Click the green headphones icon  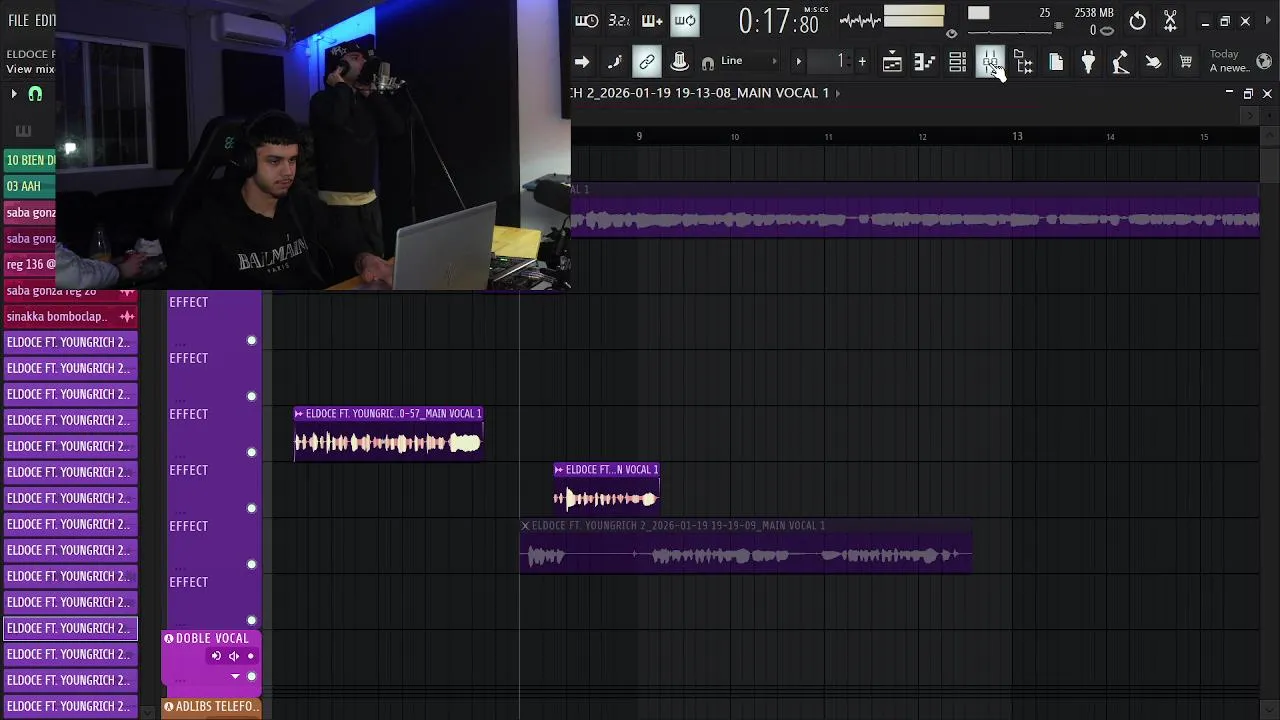point(36,94)
